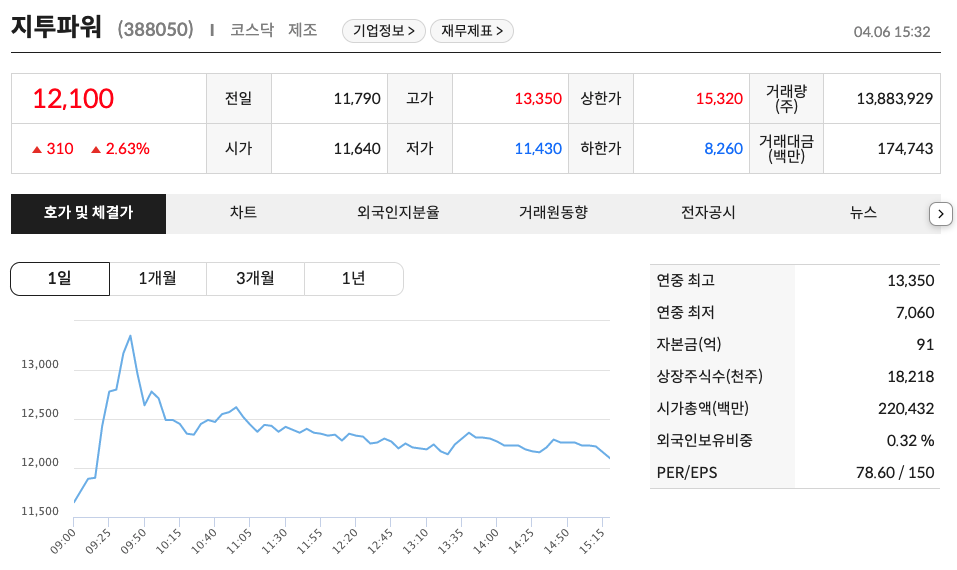Click the 거래대금 (백만) header cell
The height and width of the screenshot is (570, 957).
point(786,148)
